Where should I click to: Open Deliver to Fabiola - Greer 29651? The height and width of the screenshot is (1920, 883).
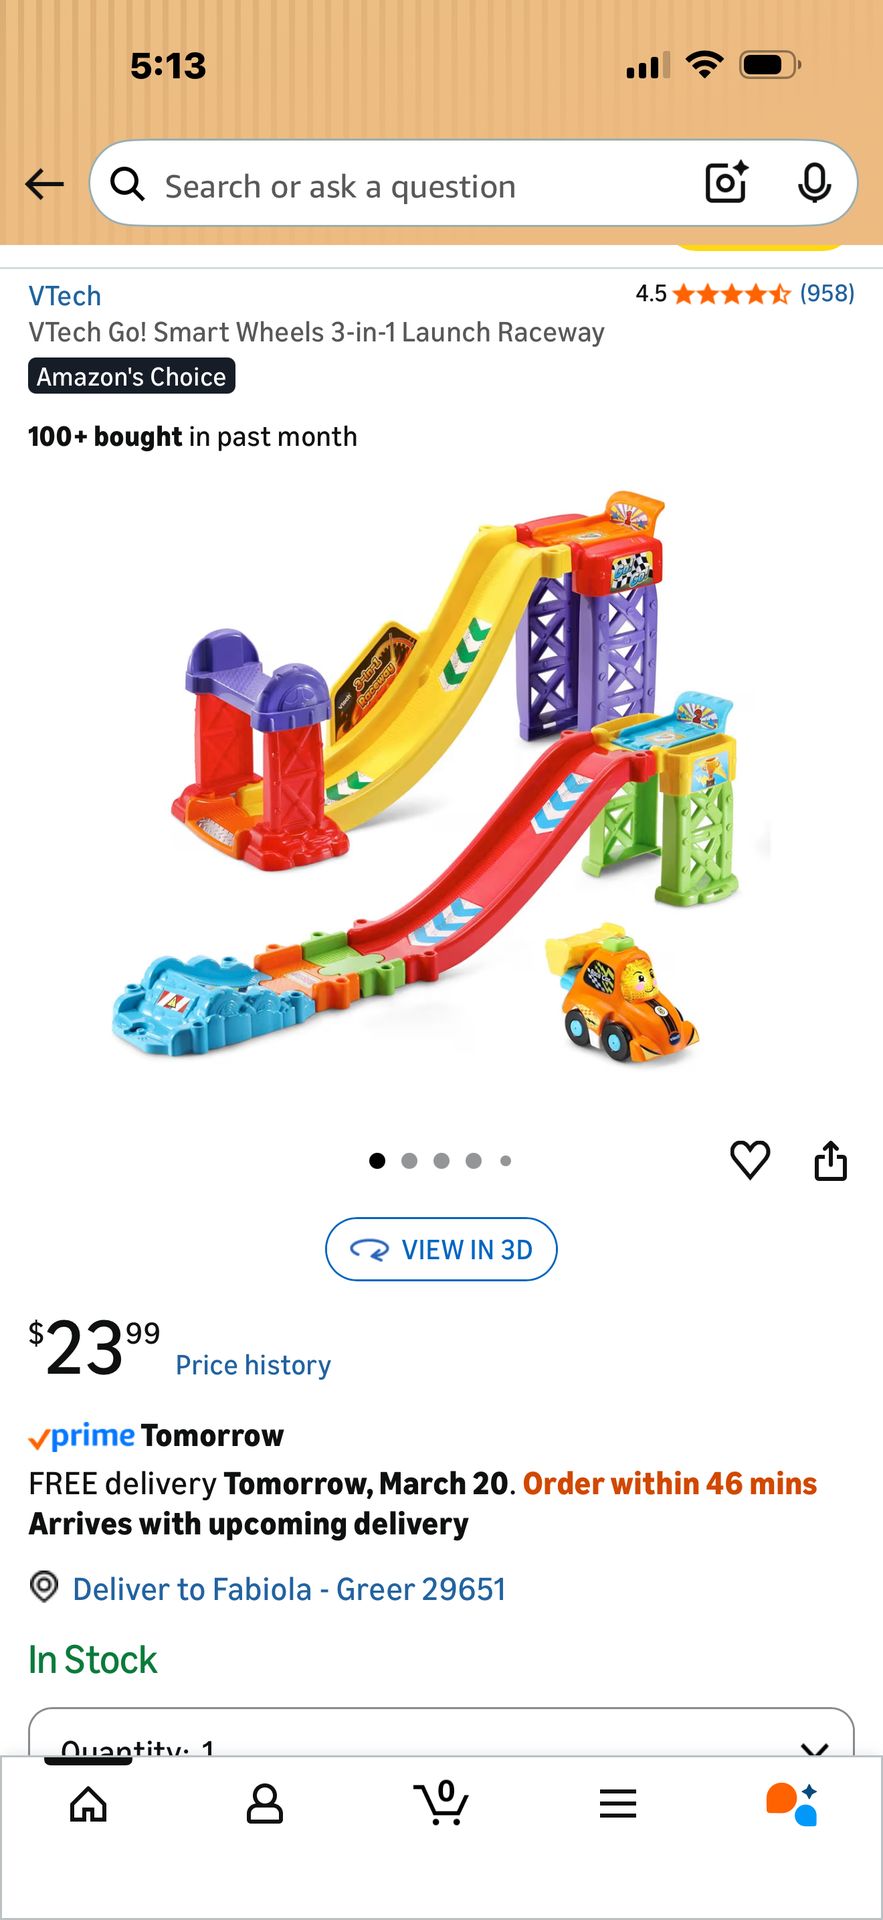[289, 1589]
